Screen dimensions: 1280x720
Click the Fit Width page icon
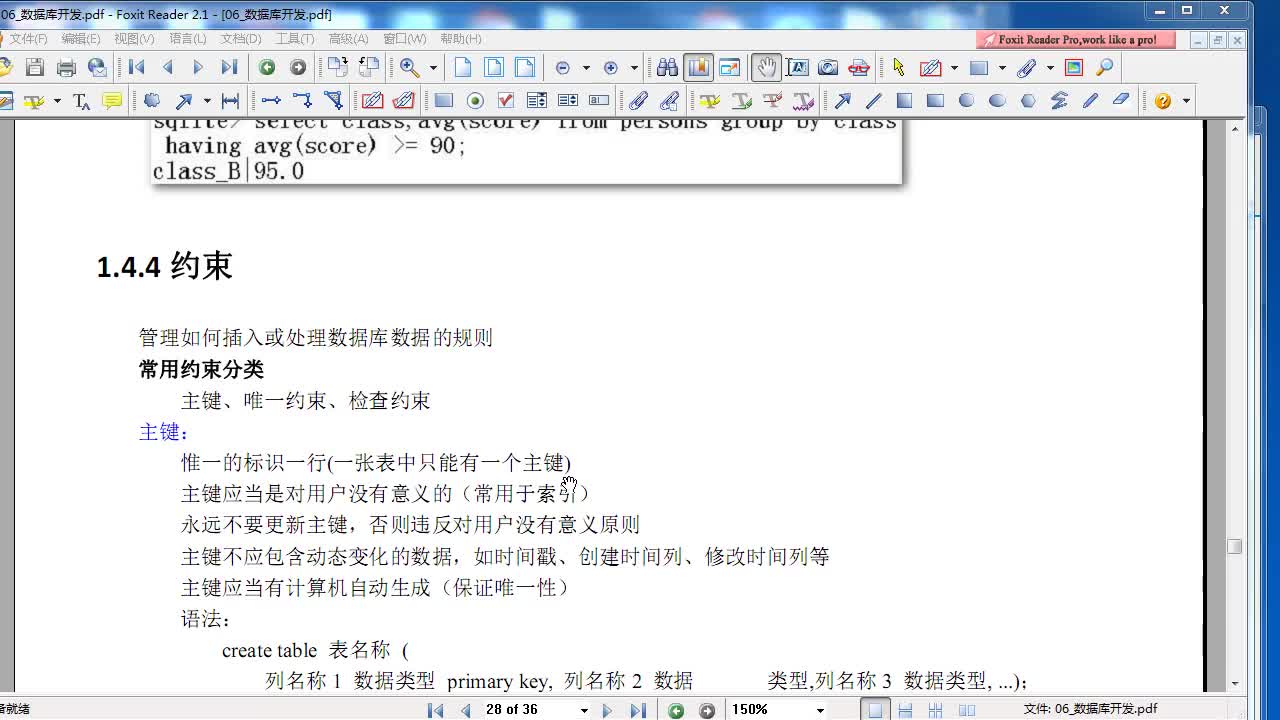coord(525,68)
